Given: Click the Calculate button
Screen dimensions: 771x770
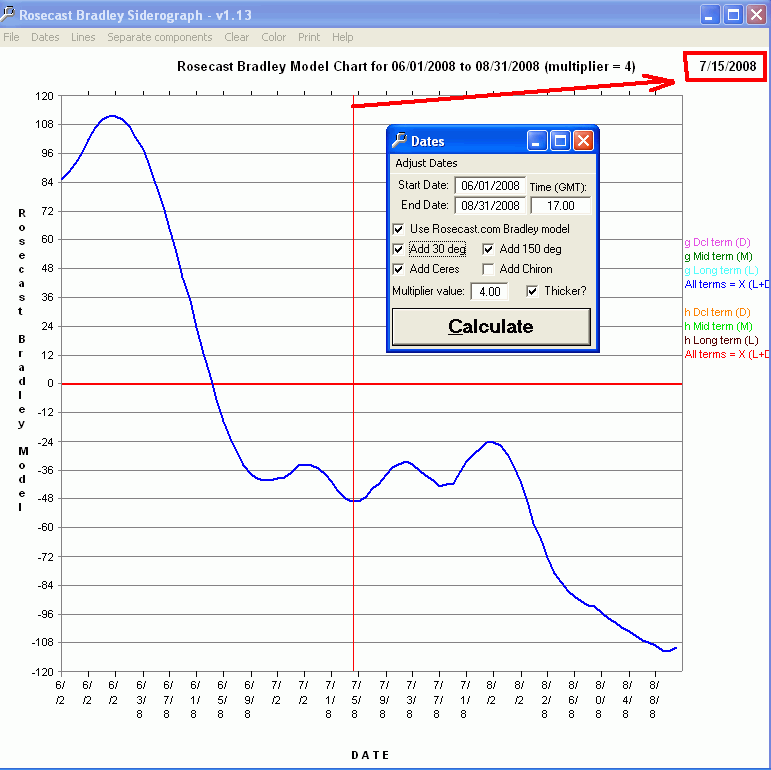Looking at the screenshot, I should pos(491,326).
